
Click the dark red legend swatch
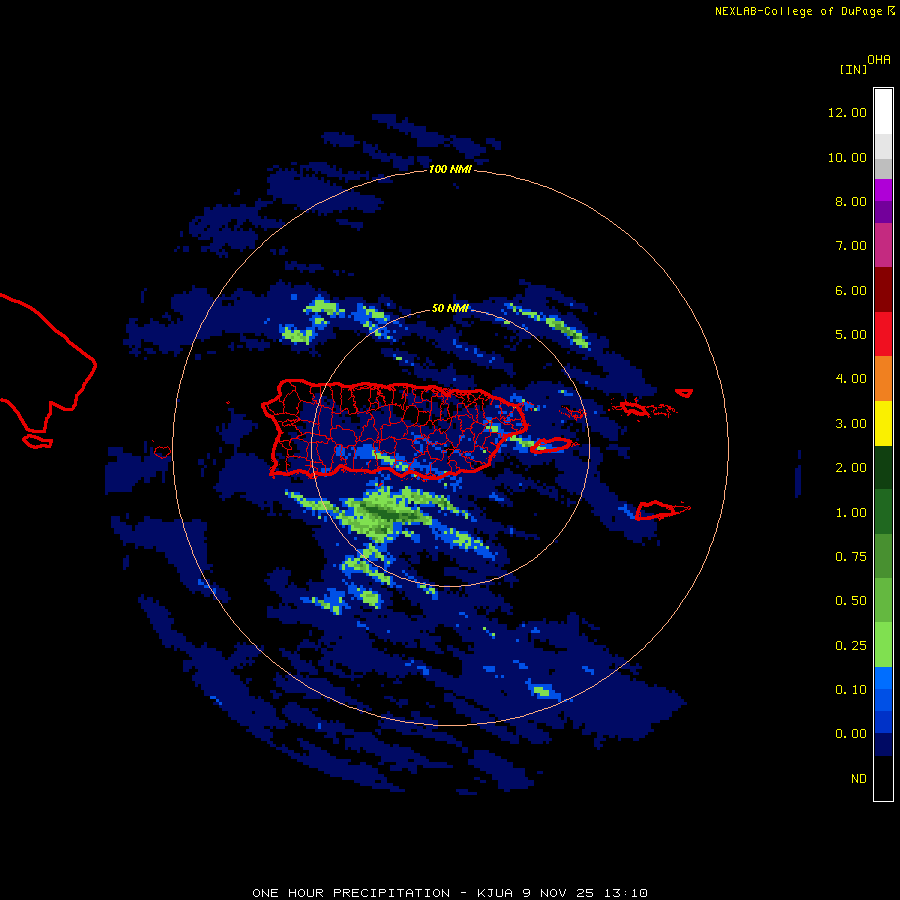(x=883, y=290)
